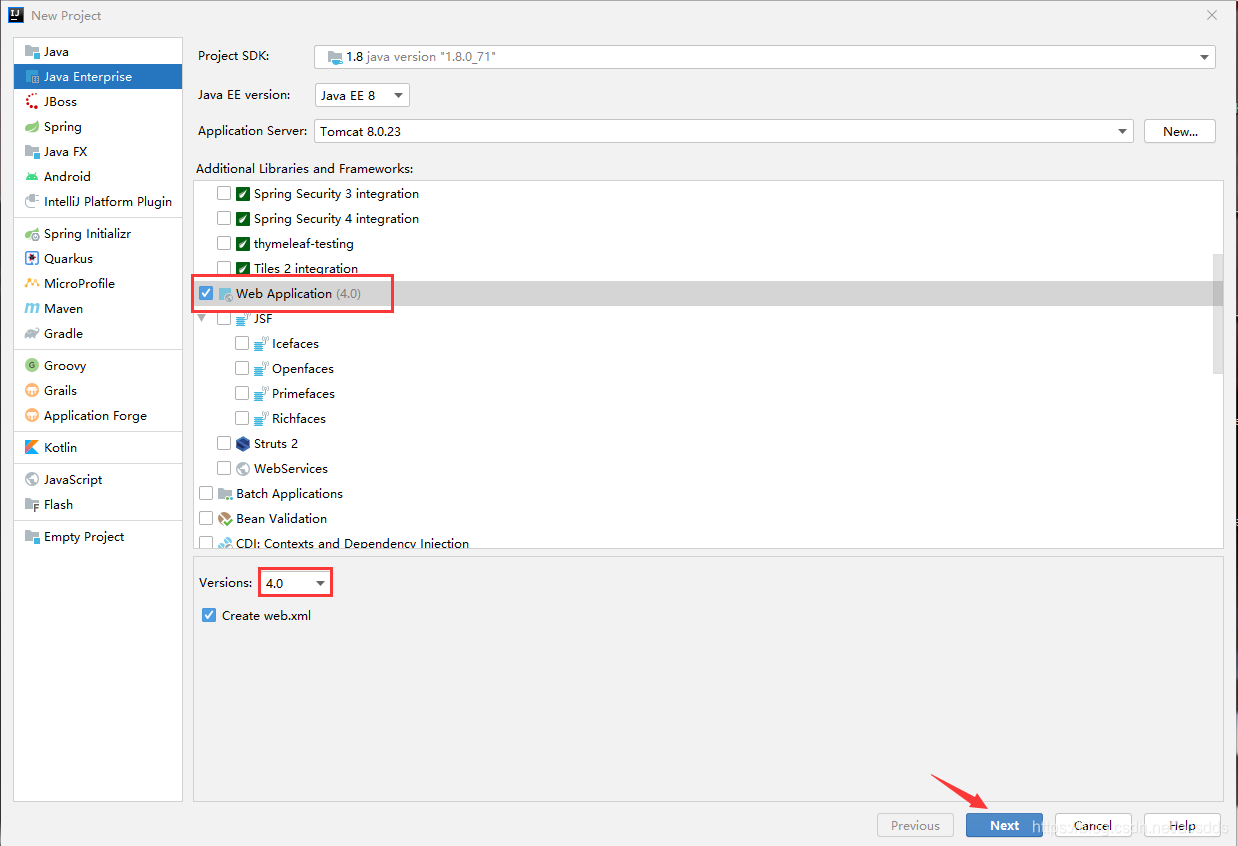
Task: Select the Java project type icon
Action: (32, 51)
